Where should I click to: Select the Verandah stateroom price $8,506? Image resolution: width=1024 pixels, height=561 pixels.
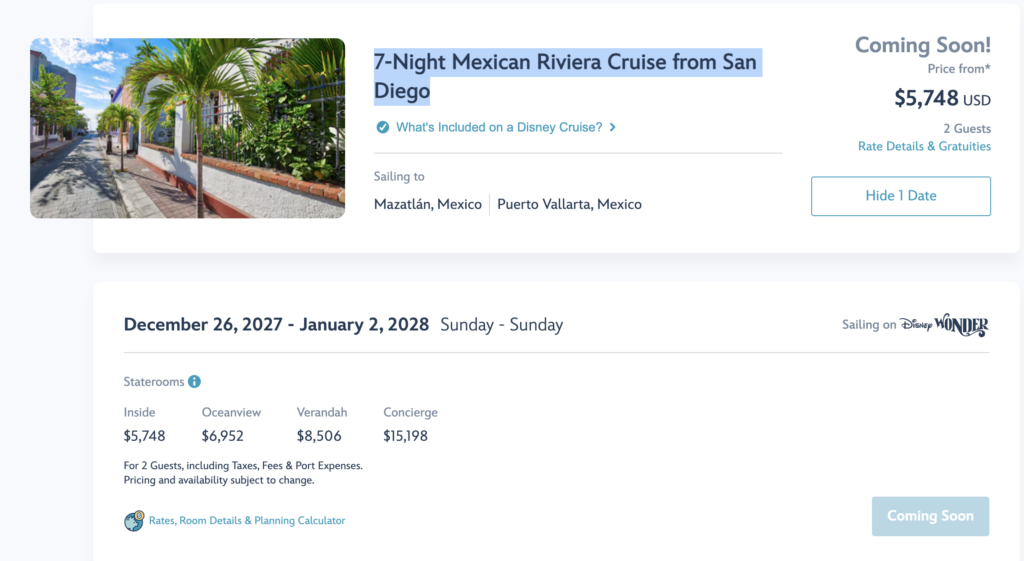click(319, 436)
